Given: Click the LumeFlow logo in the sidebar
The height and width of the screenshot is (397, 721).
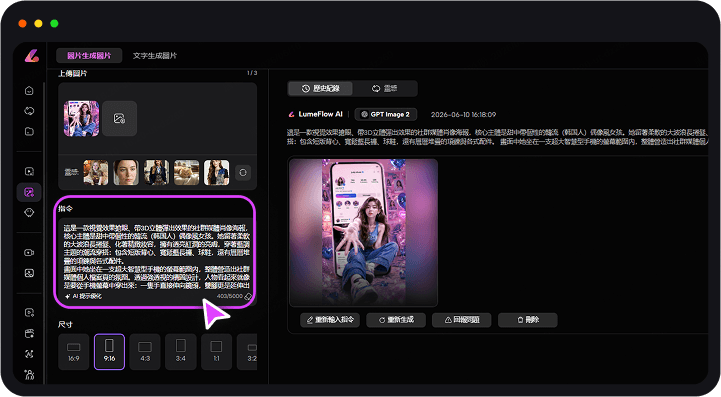Looking at the screenshot, I should (x=32, y=56).
